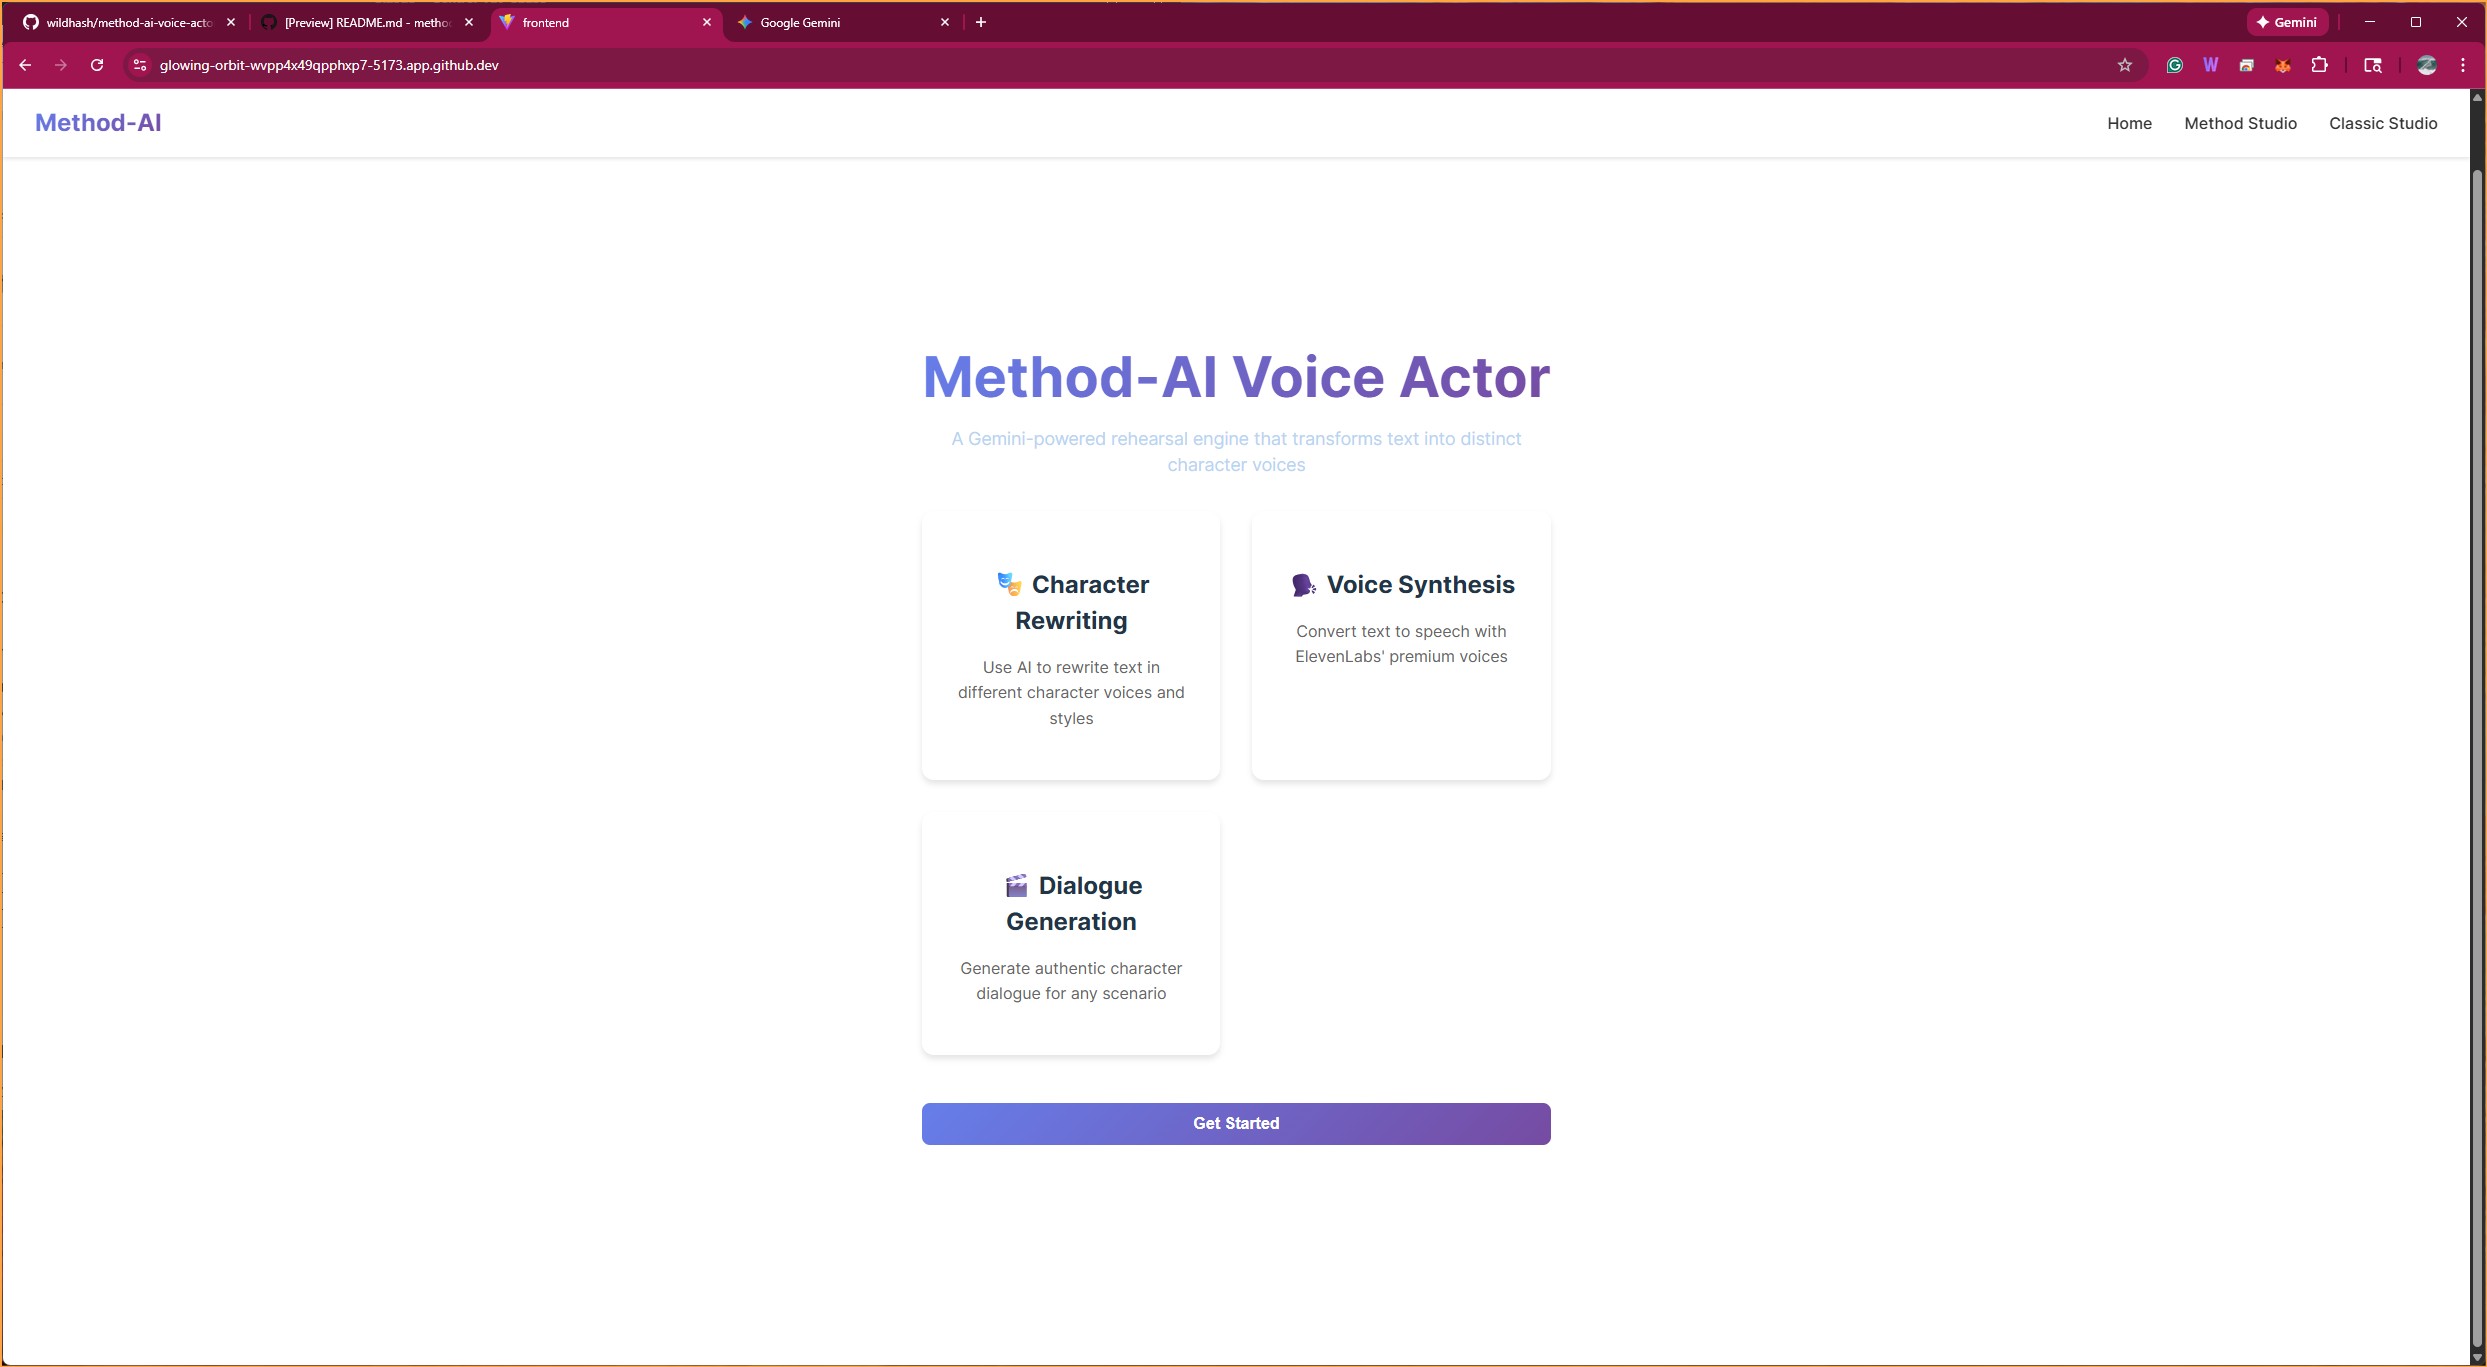2487x1367 pixels.
Task: Reload the current page
Action: [97, 65]
